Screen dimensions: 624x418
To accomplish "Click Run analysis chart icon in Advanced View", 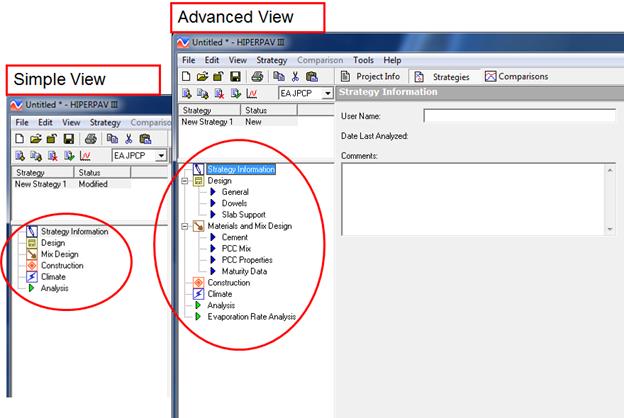I will point(252,94).
